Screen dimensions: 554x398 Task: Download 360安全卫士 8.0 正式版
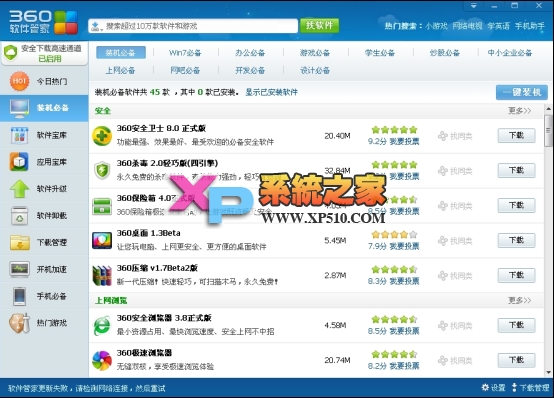pos(517,135)
